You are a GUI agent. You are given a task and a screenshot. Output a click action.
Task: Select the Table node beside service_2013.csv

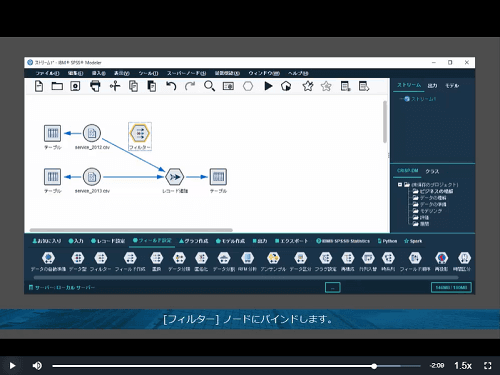pos(53,177)
